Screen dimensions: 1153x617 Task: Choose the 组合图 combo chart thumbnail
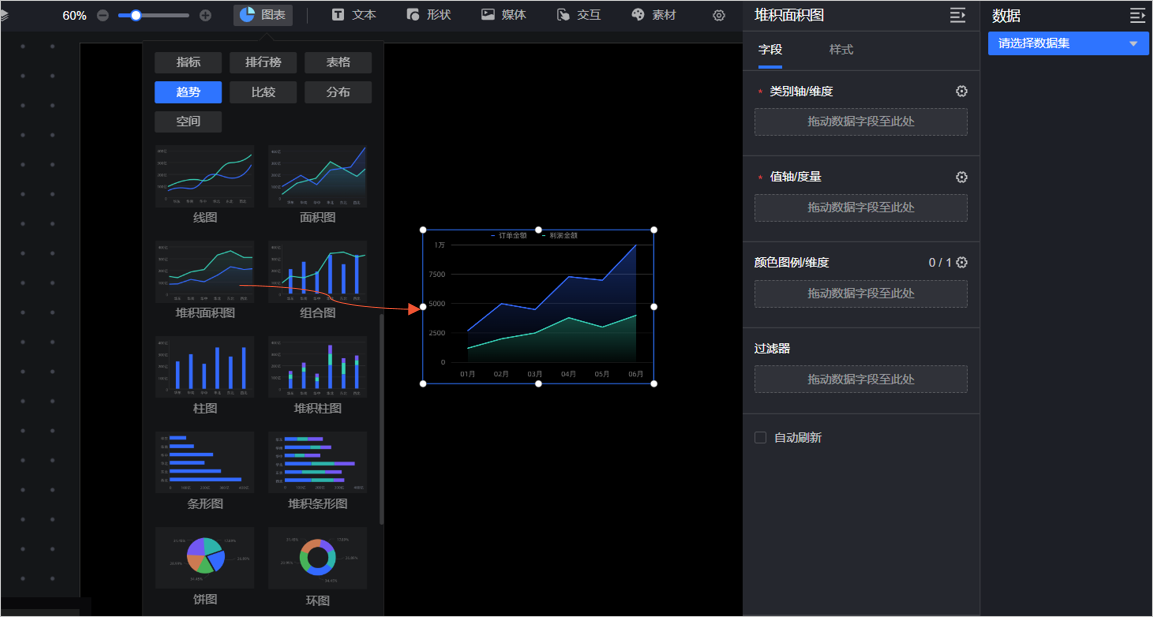(x=318, y=271)
